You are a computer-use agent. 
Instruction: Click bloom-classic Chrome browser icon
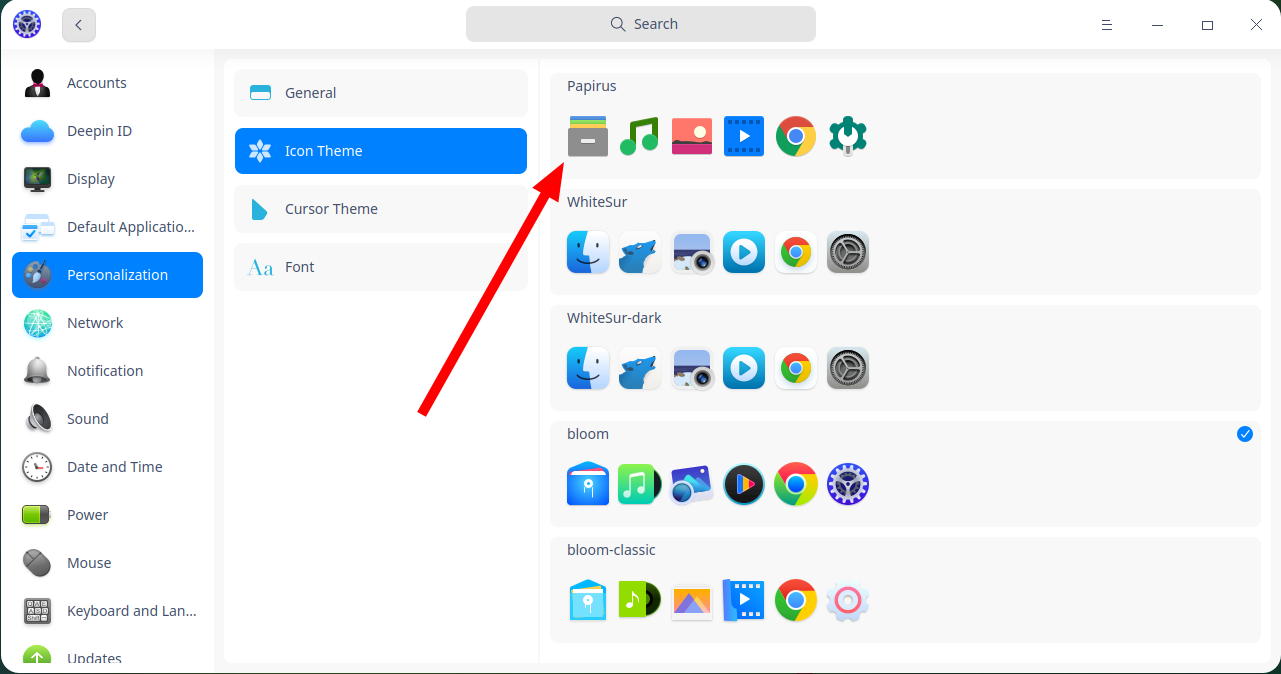(x=796, y=600)
